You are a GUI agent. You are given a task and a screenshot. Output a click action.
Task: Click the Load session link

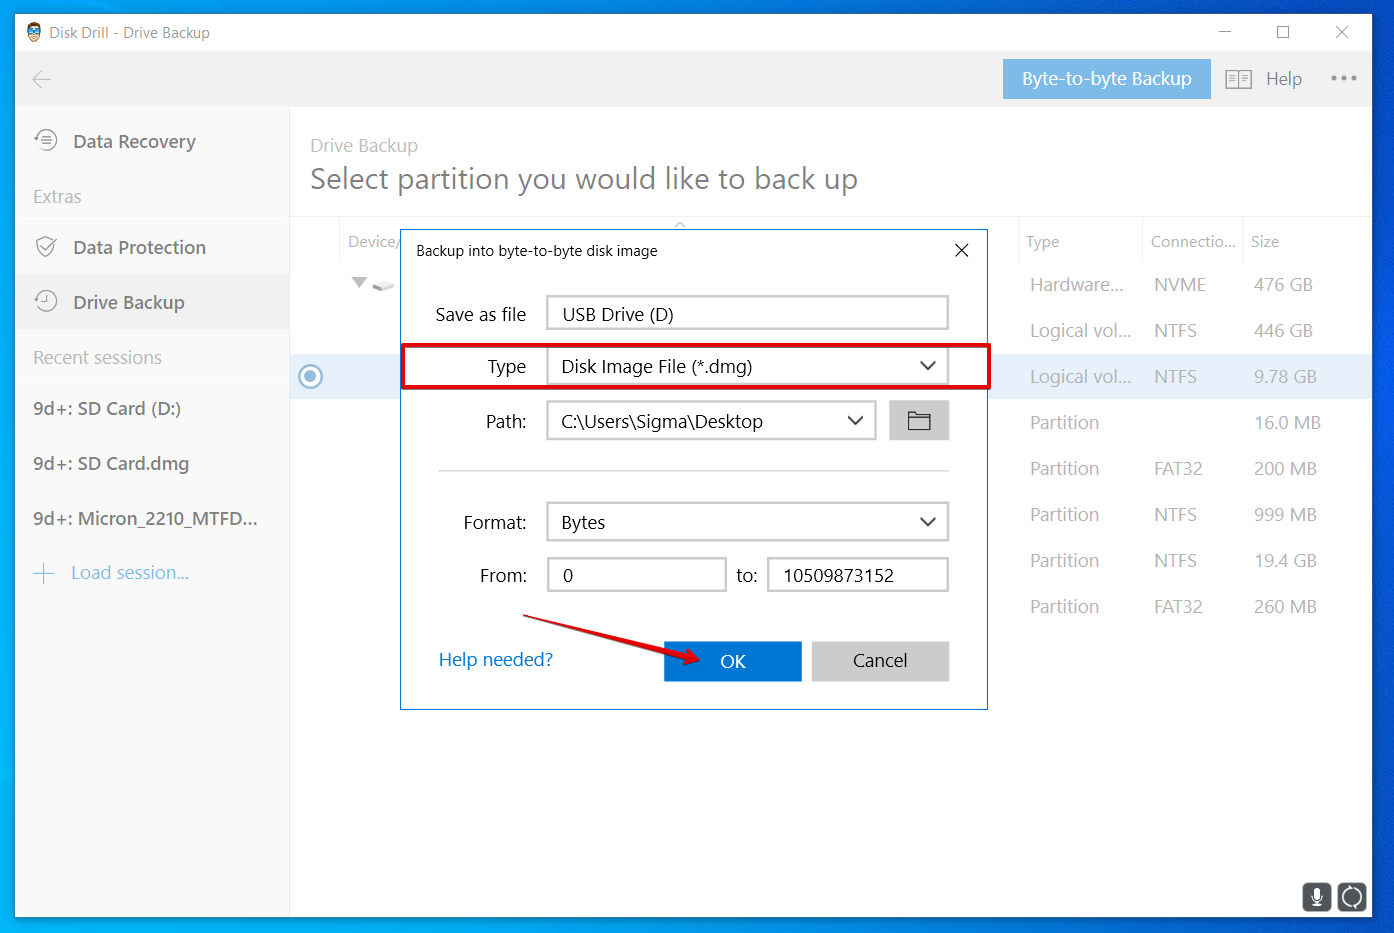[x=130, y=573]
